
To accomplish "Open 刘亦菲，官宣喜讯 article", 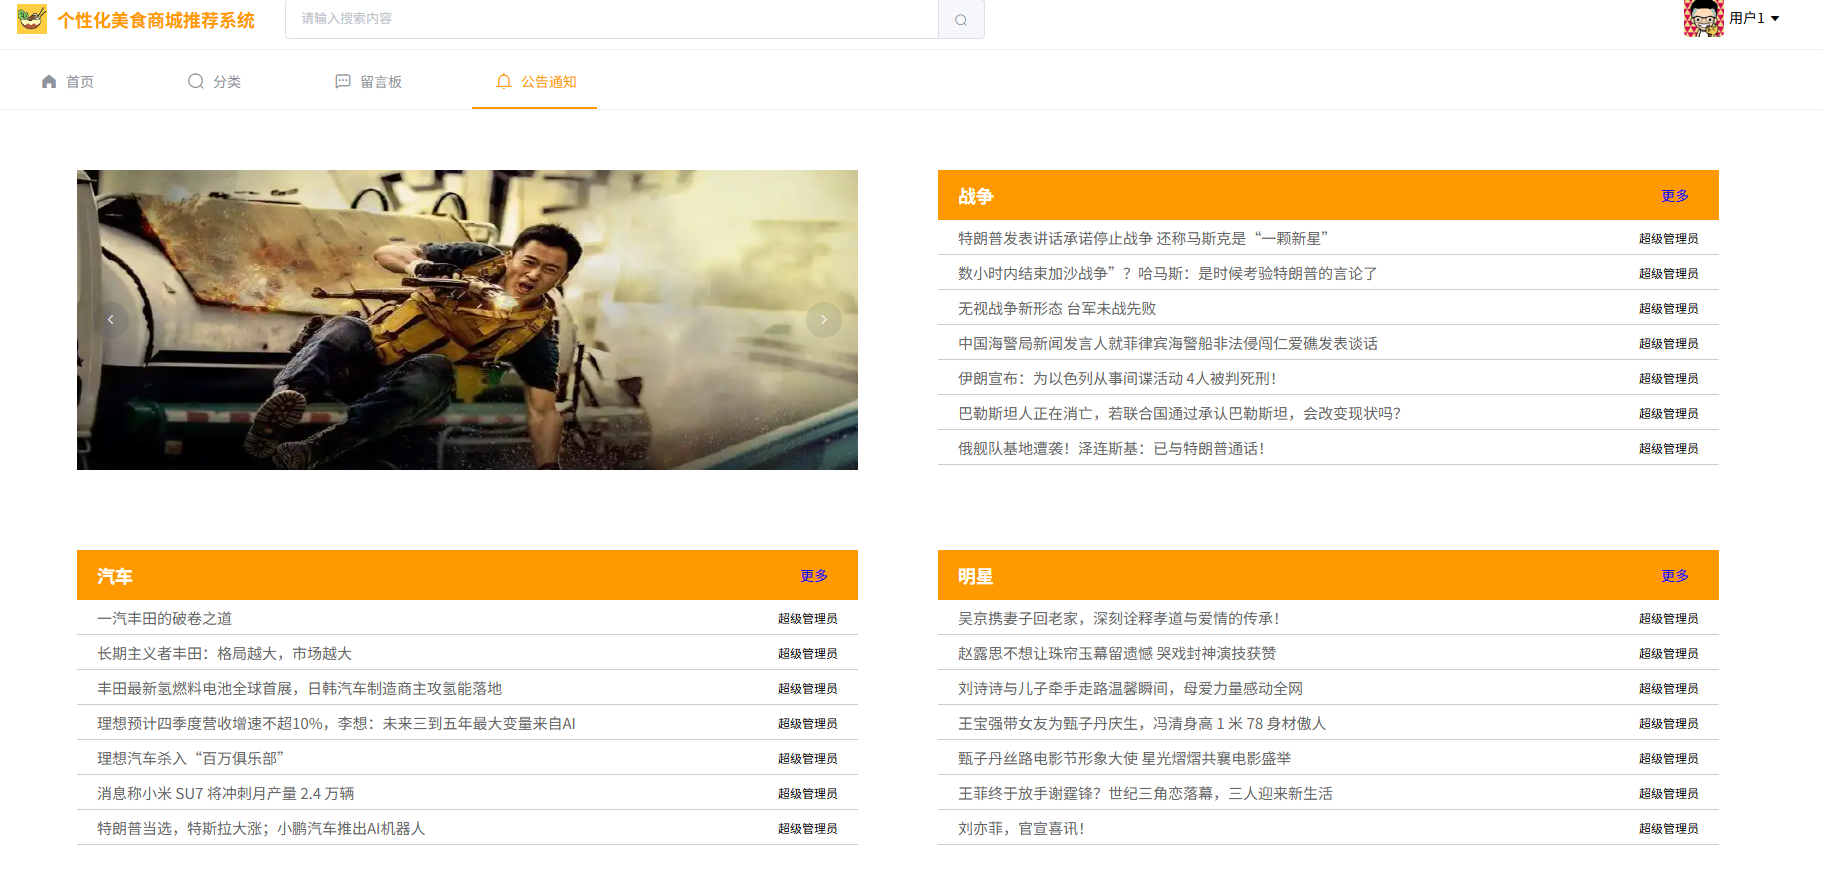I will pos(1021,828).
